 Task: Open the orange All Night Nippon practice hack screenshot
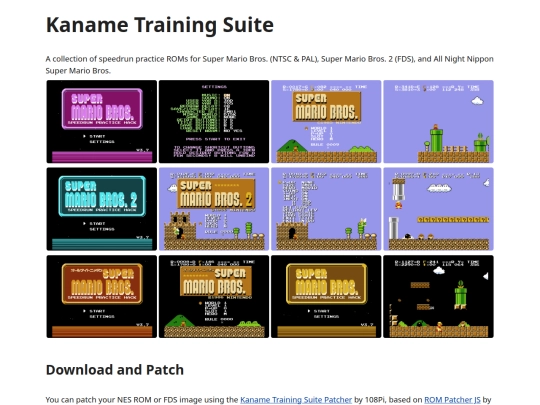[x=102, y=297]
